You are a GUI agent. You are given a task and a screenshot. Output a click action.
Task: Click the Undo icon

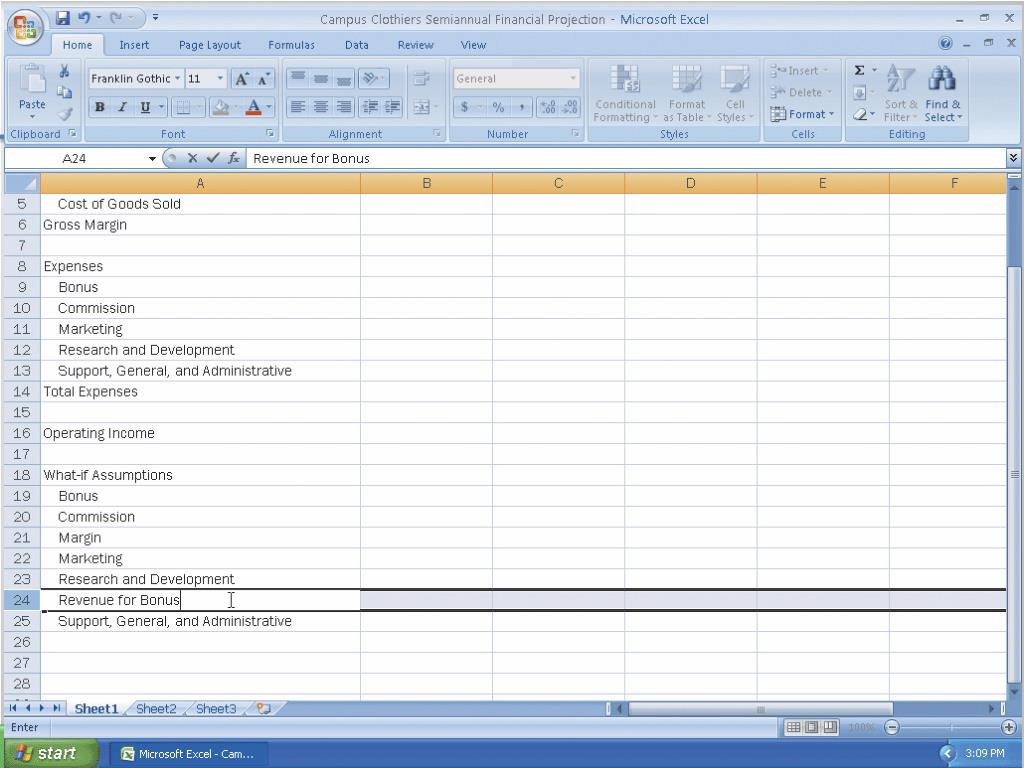[84, 18]
